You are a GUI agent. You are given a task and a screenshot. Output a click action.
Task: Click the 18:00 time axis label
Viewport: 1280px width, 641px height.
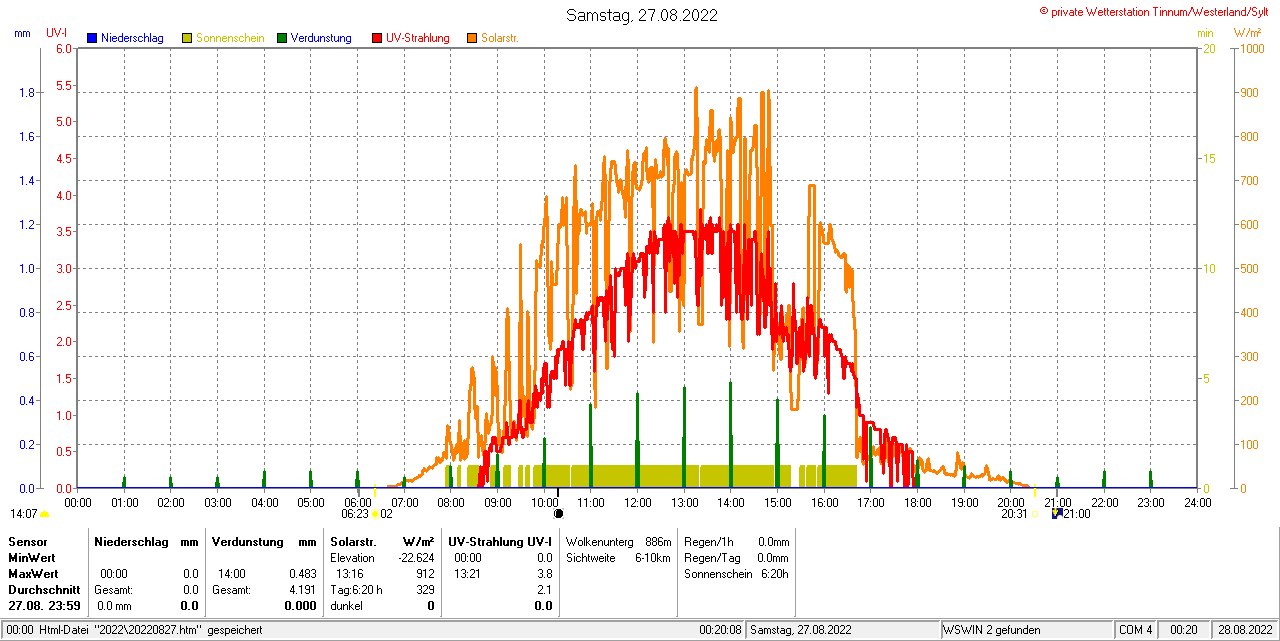pyautogui.click(x=917, y=502)
